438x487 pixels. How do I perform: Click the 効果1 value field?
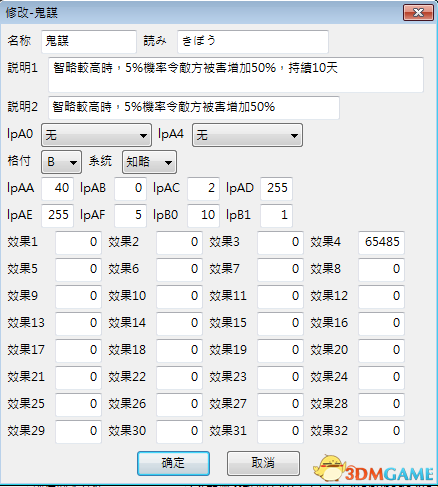pos(78,243)
